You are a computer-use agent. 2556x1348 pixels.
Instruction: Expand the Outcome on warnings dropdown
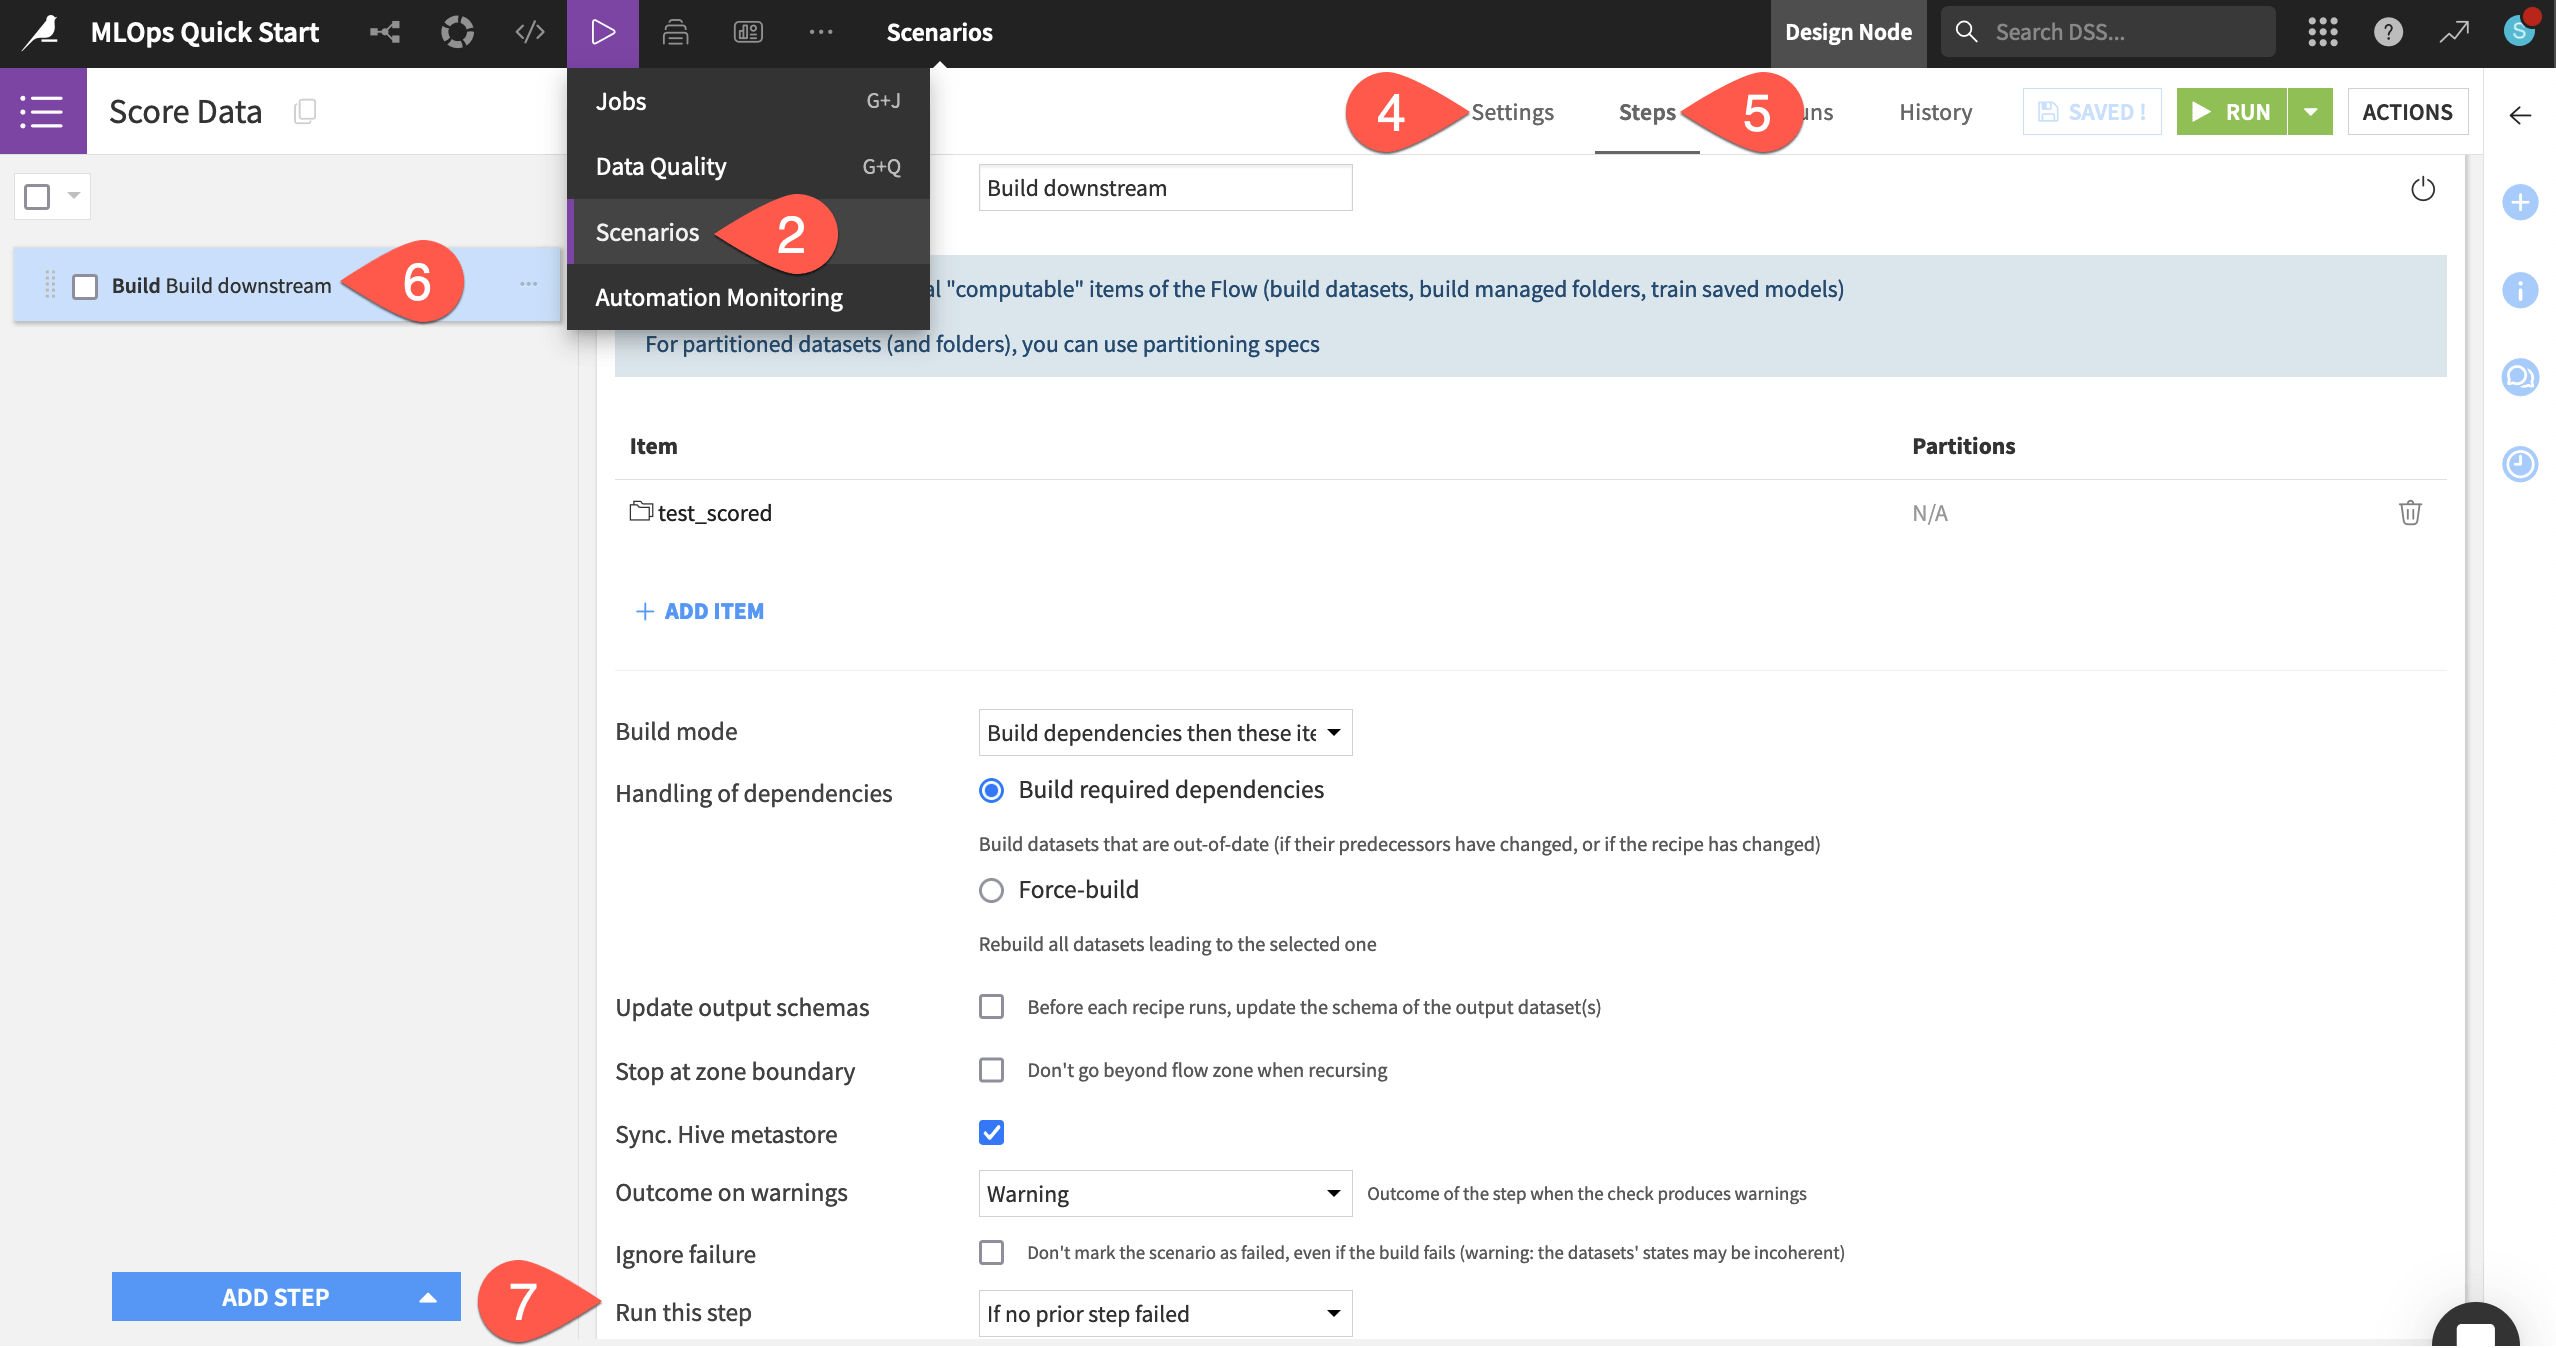pyautogui.click(x=1164, y=1194)
